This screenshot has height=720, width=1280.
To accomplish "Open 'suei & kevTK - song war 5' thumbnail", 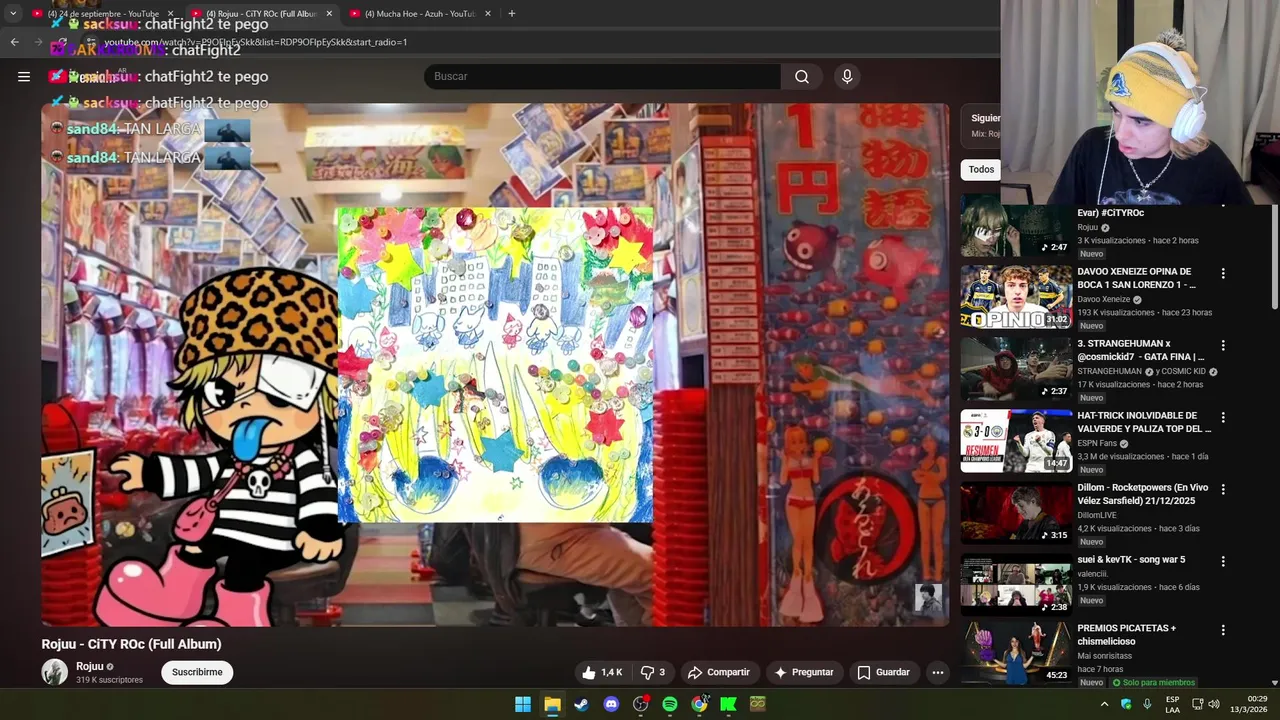I will click(x=1016, y=585).
